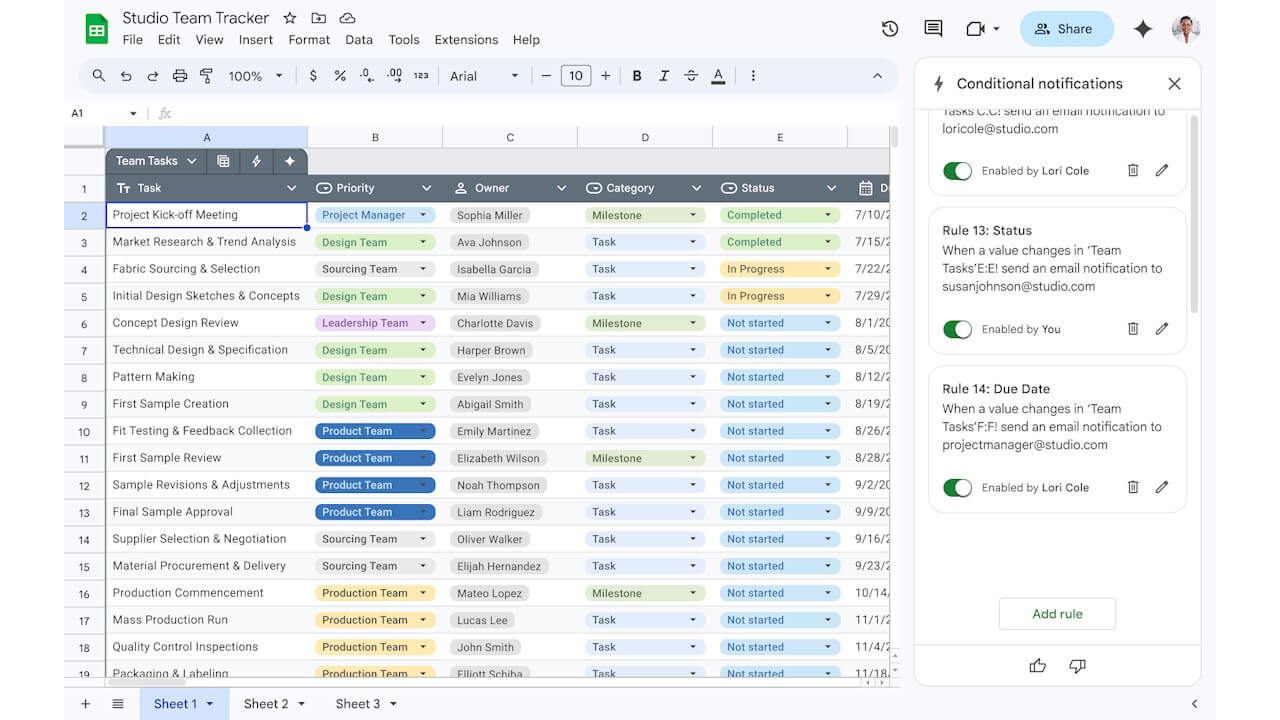Click lightning bolt icon in table header
The width and height of the screenshot is (1280, 720).
tap(256, 161)
